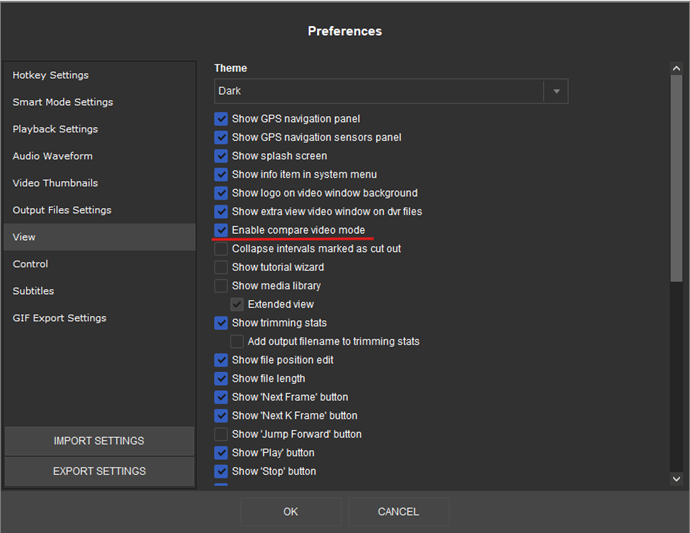Open Hotkey Settings section
The image size is (690, 533).
click(99, 75)
